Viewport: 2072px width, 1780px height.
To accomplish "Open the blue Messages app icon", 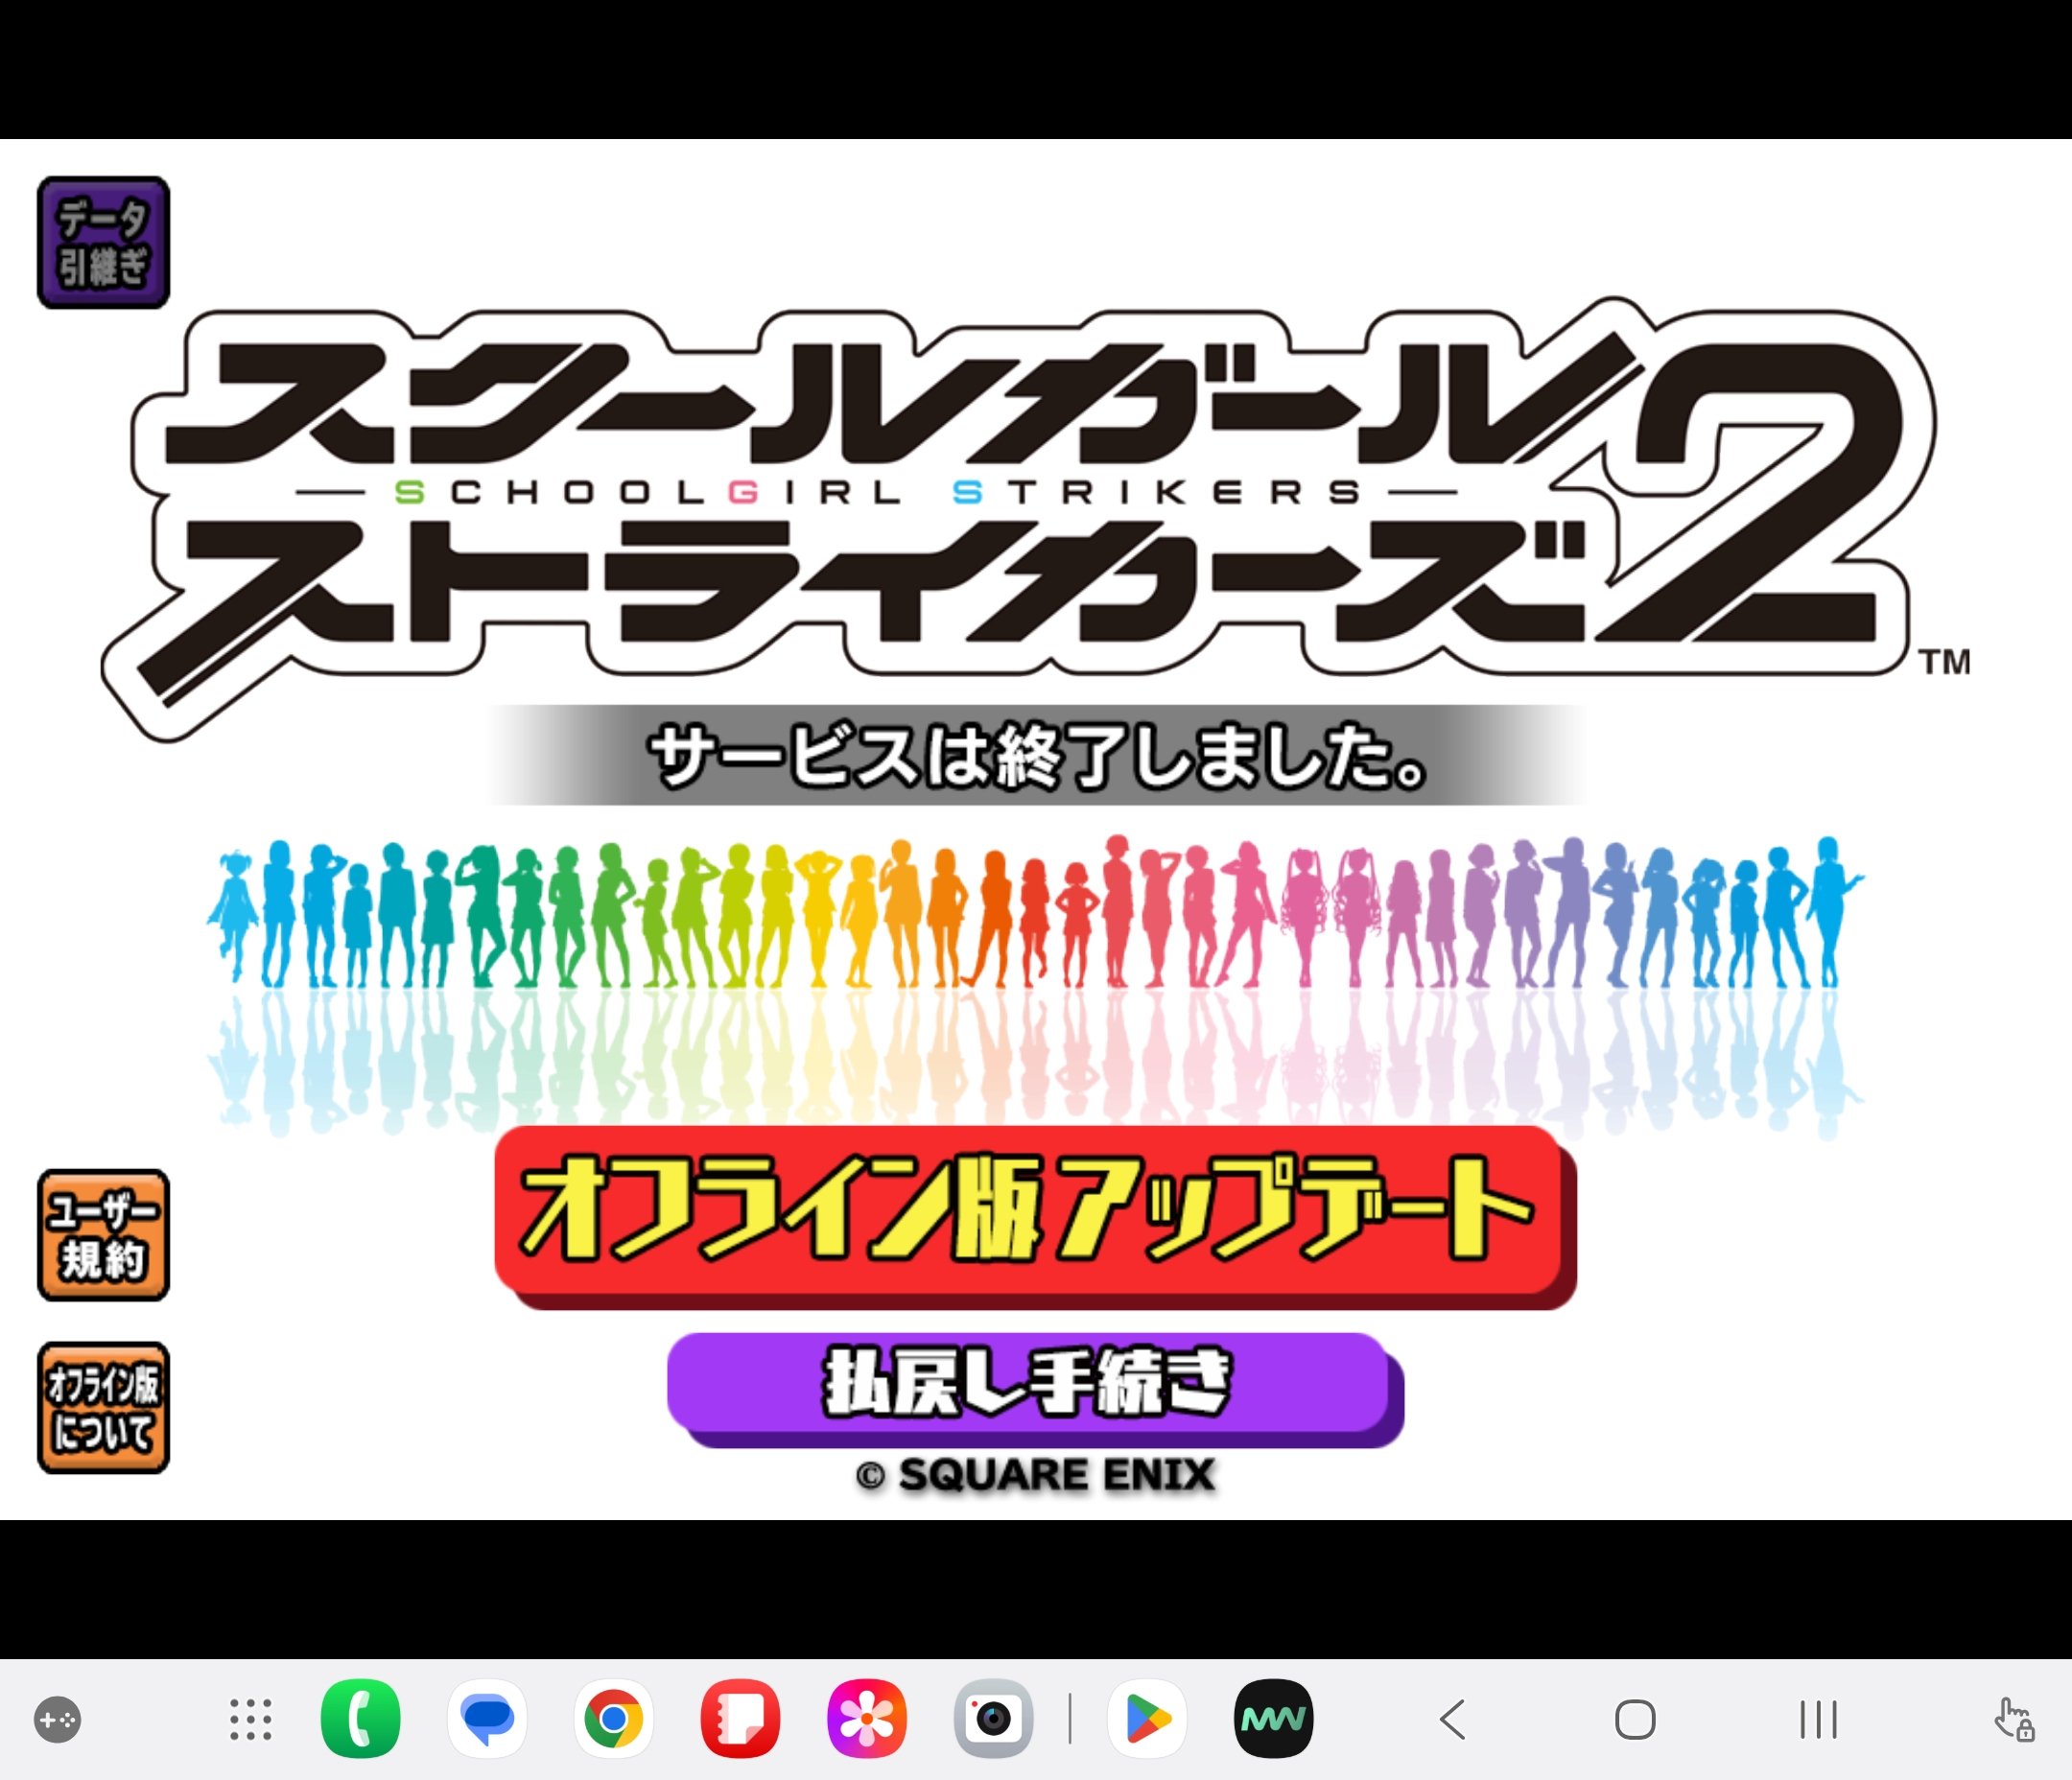I will (x=487, y=1719).
